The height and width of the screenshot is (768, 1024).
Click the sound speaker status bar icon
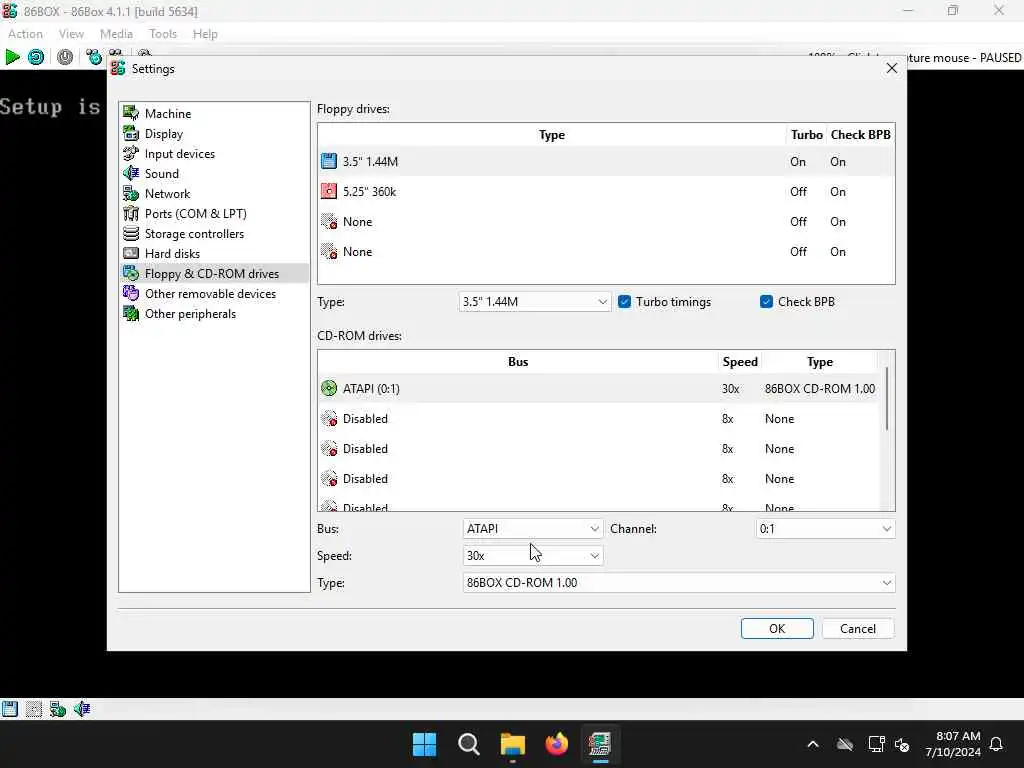point(82,709)
